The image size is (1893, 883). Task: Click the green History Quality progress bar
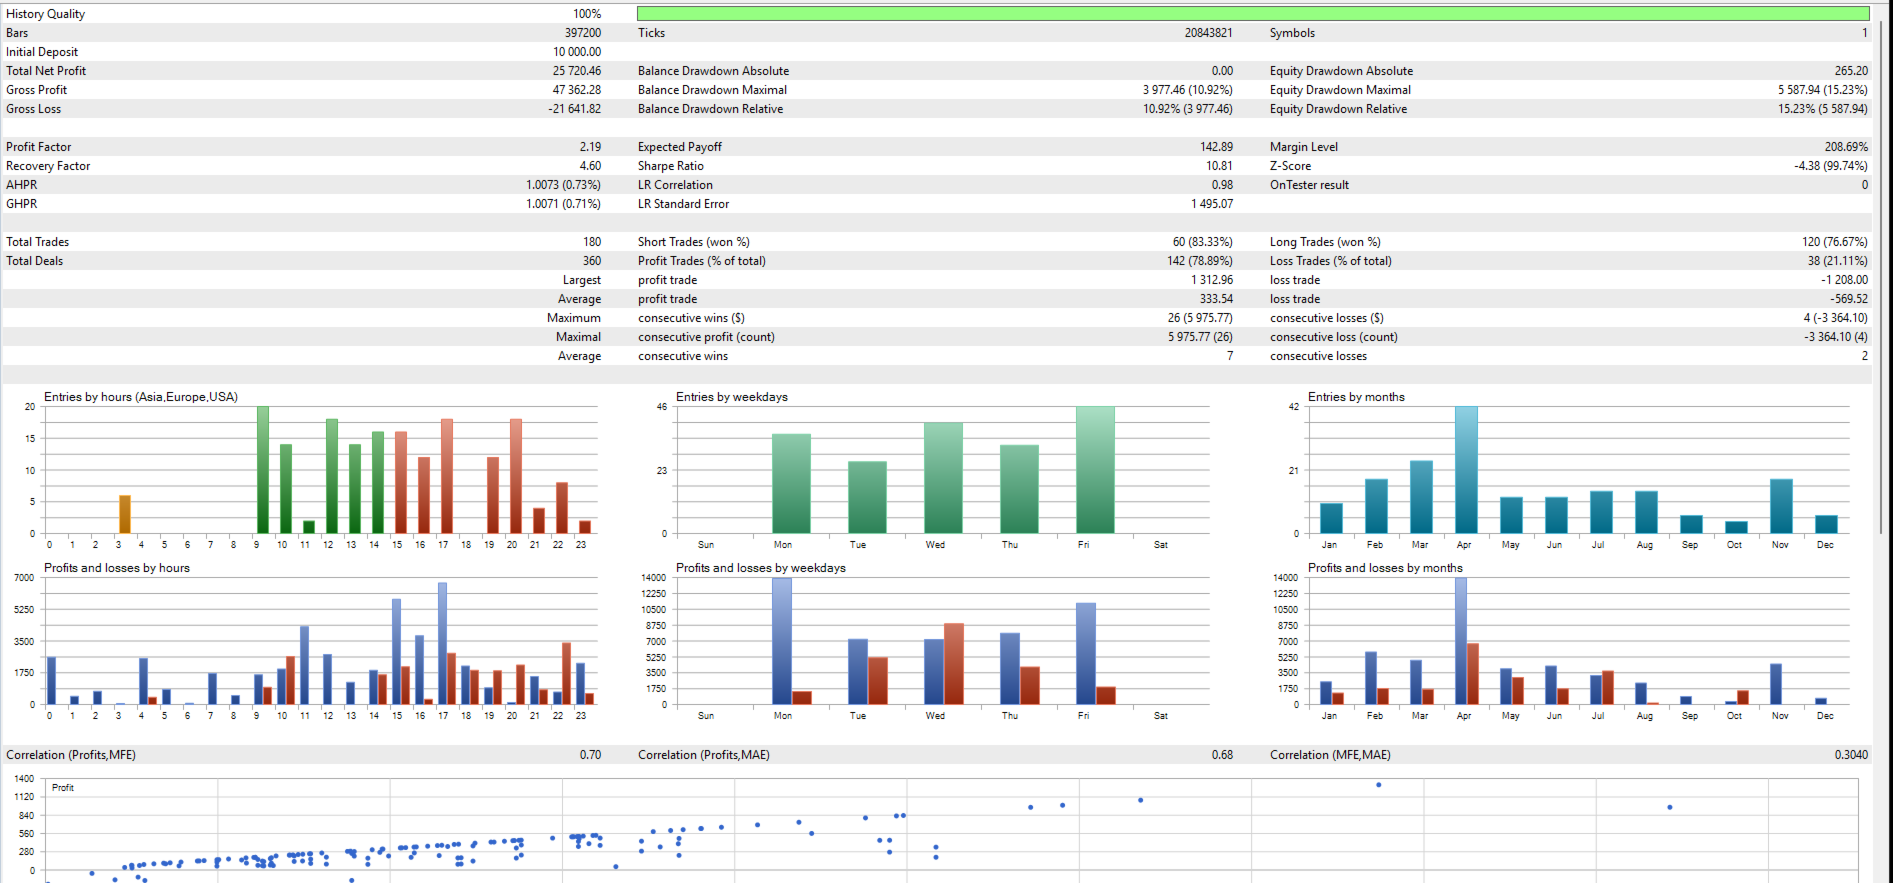tap(1253, 14)
